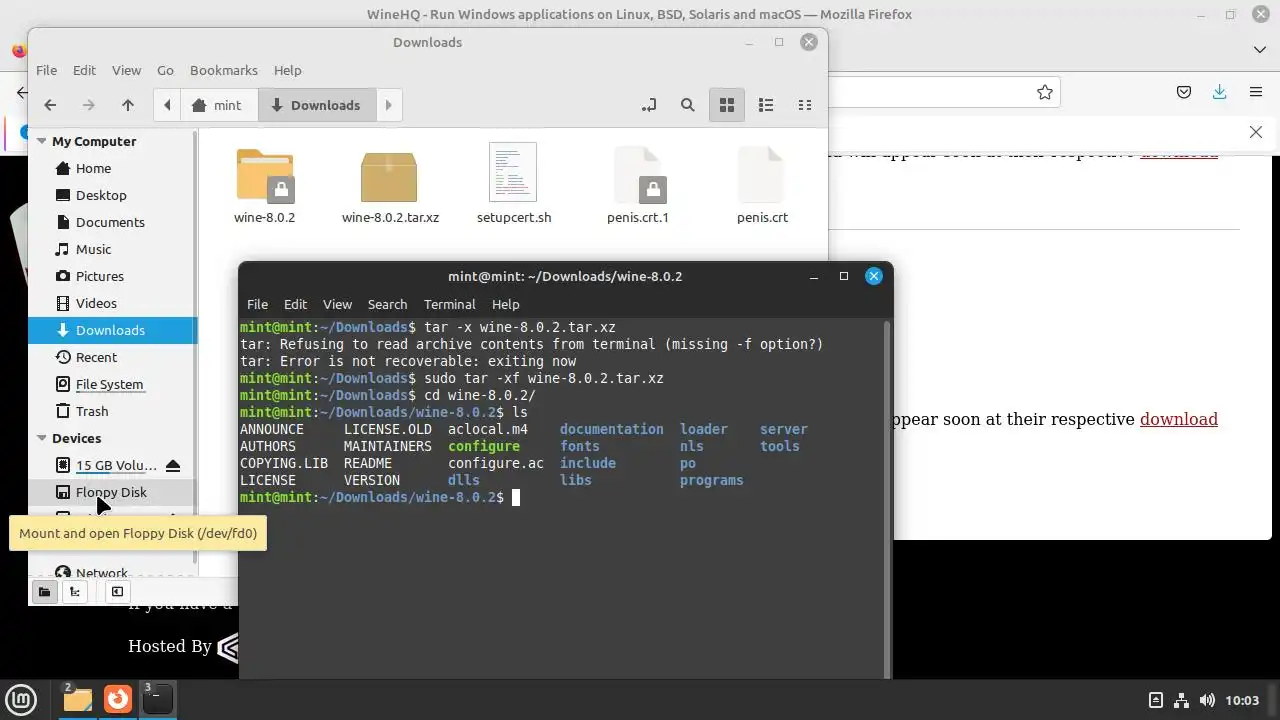Open the terminal Search menu

coord(387,304)
